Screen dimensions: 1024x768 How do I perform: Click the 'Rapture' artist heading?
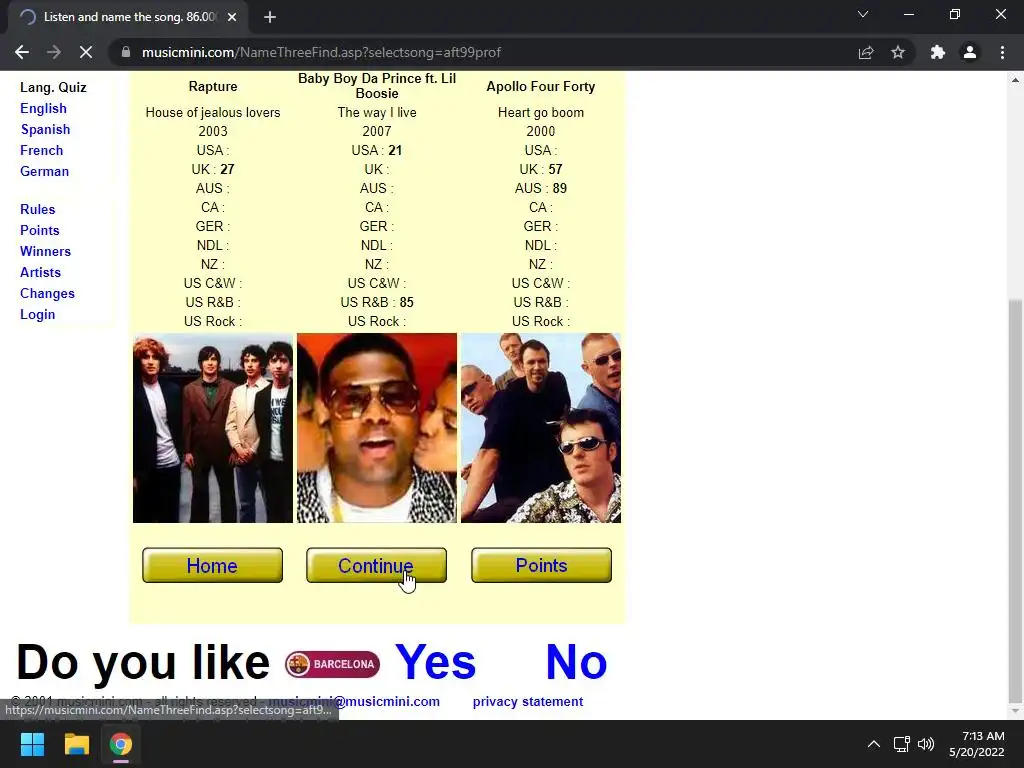point(213,87)
